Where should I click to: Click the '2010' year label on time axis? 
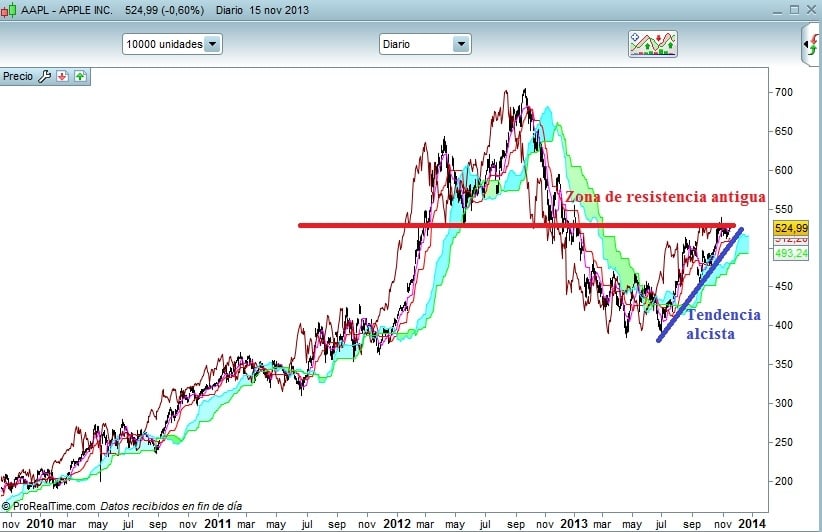(40, 524)
